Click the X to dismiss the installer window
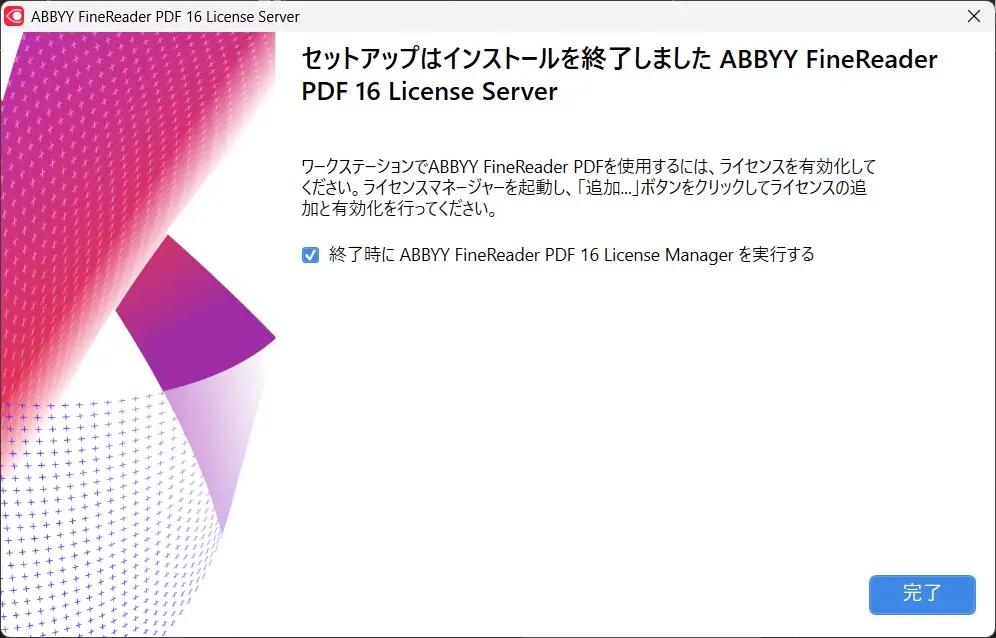The height and width of the screenshot is (638, 996). point(975,16)
